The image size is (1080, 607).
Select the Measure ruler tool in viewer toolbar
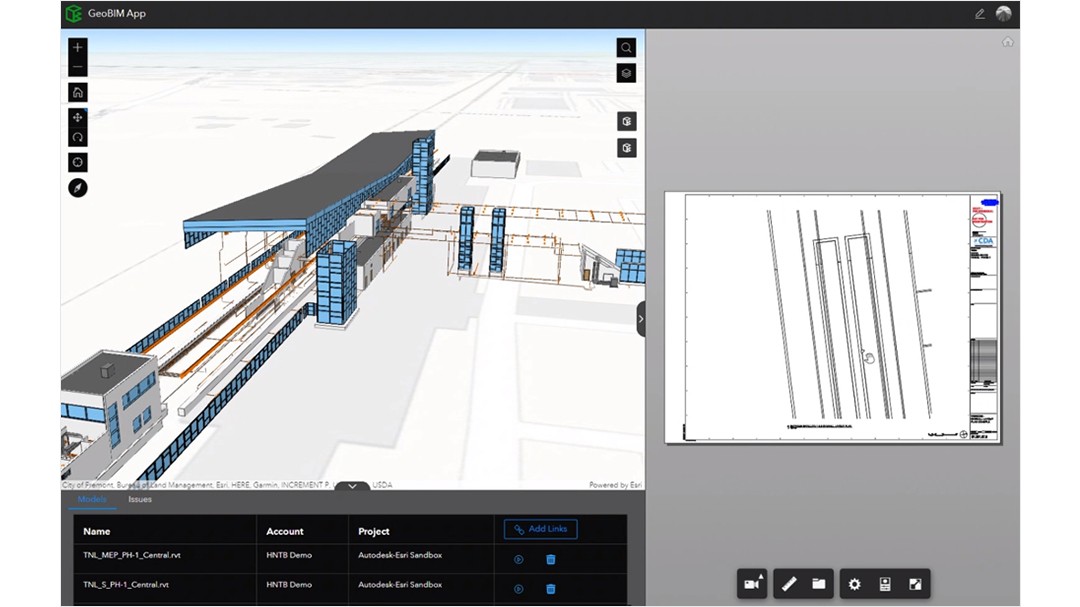coord(789,583)
